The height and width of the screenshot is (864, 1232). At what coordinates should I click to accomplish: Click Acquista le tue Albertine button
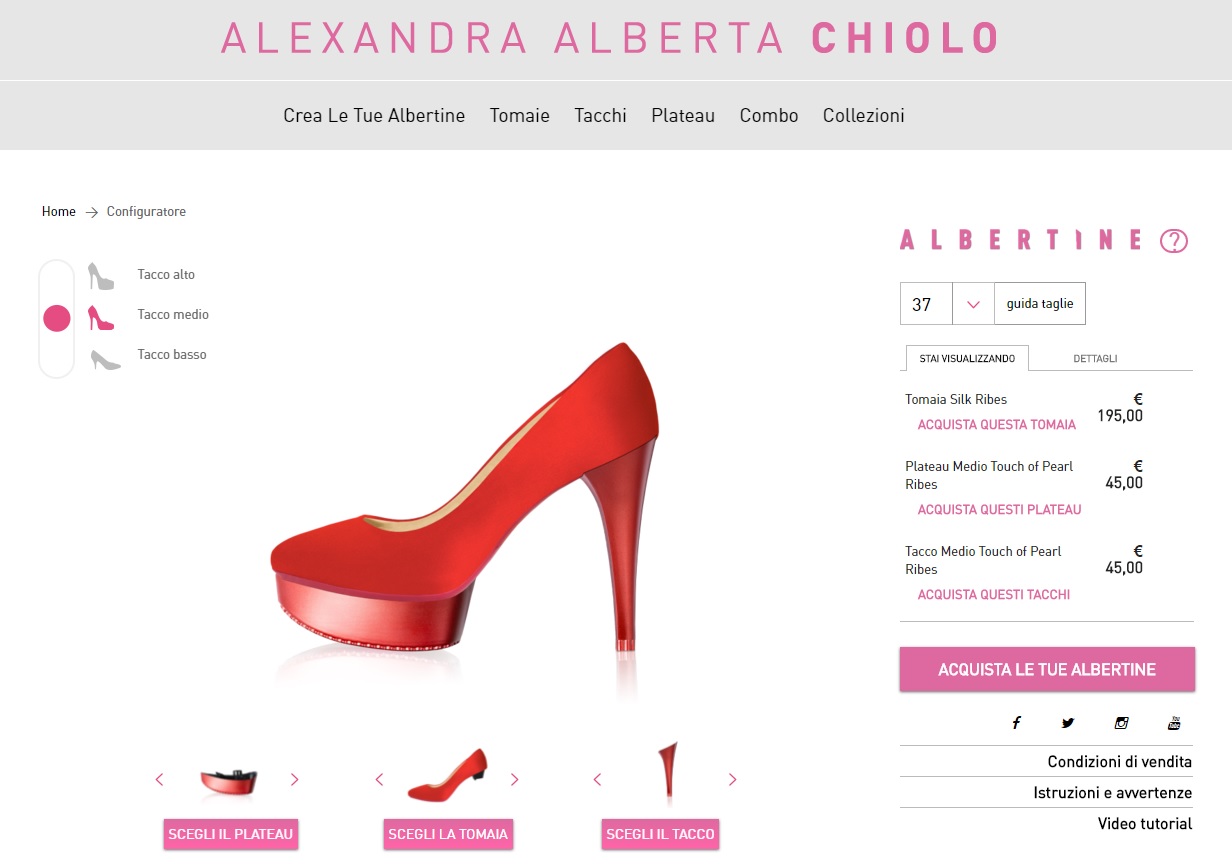click(x=1047, y=669)
